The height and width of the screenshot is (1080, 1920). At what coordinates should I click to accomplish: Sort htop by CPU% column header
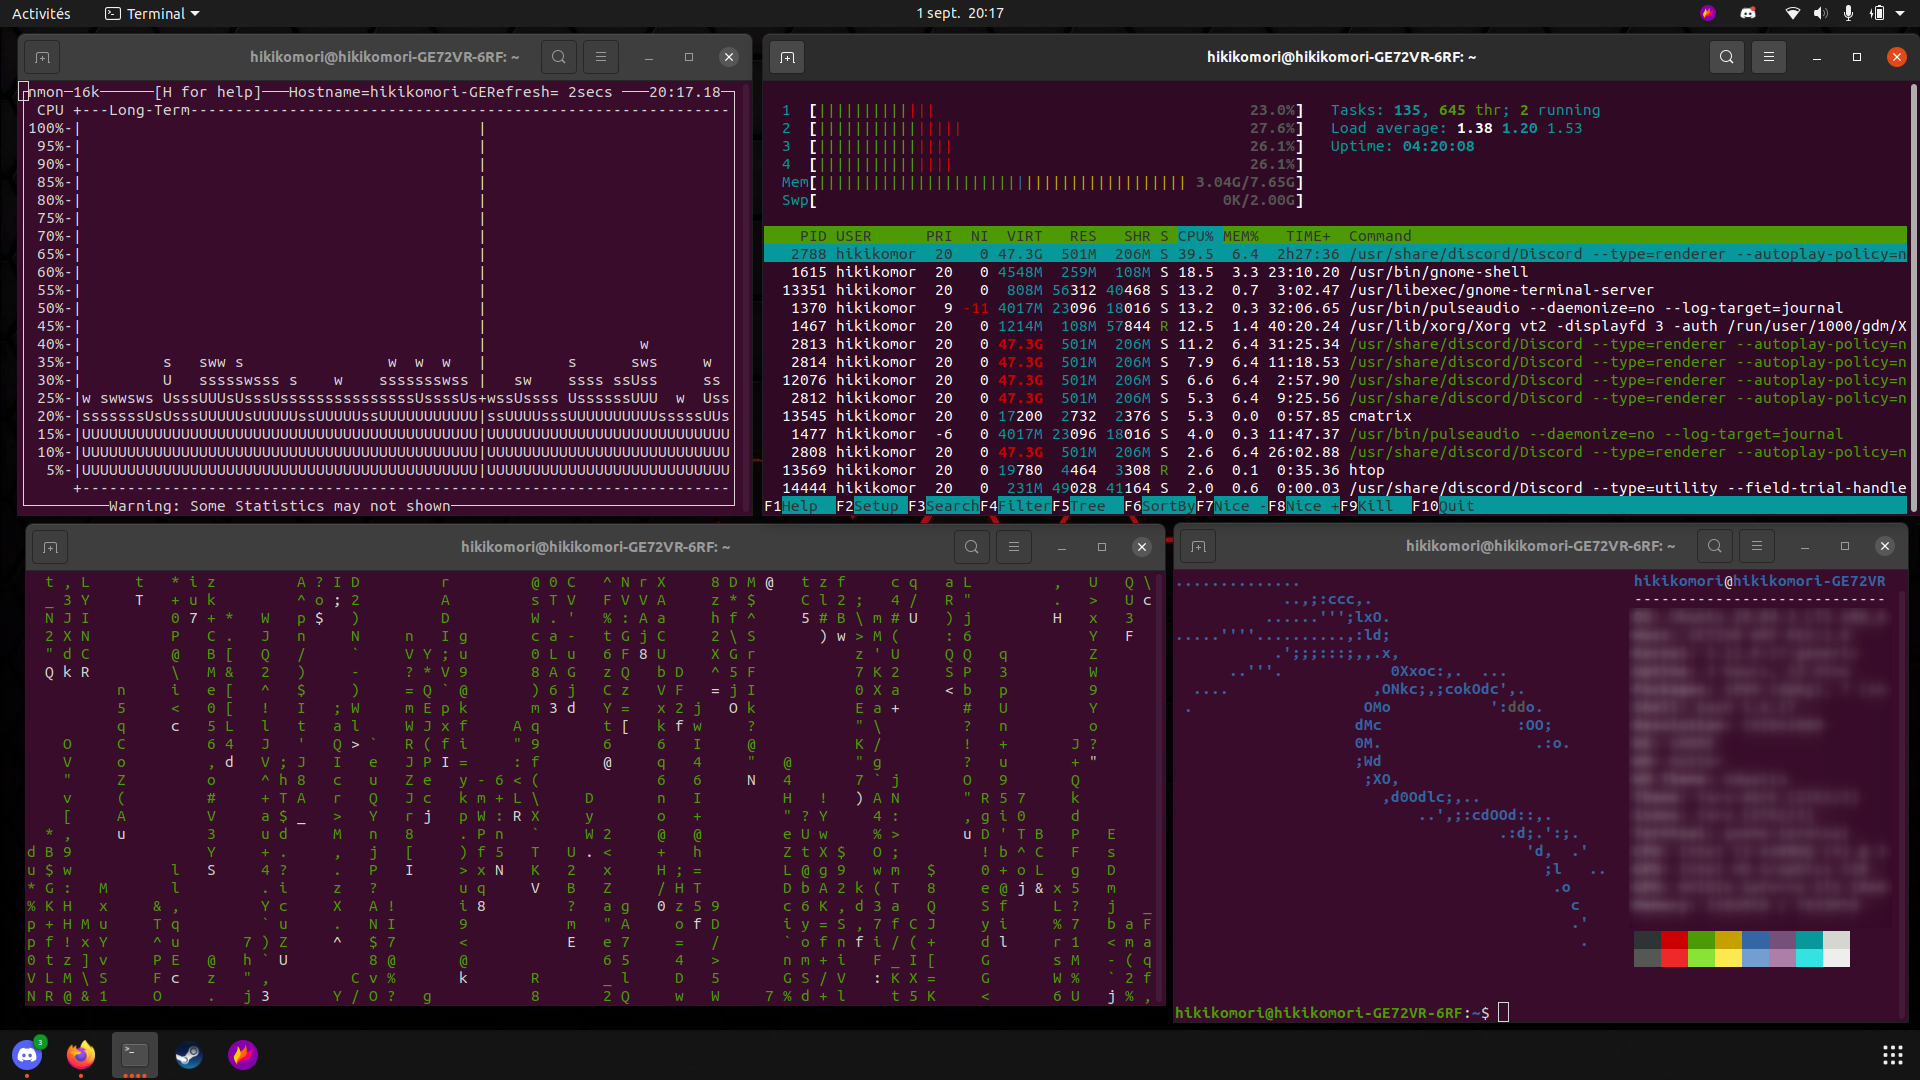1195,236
